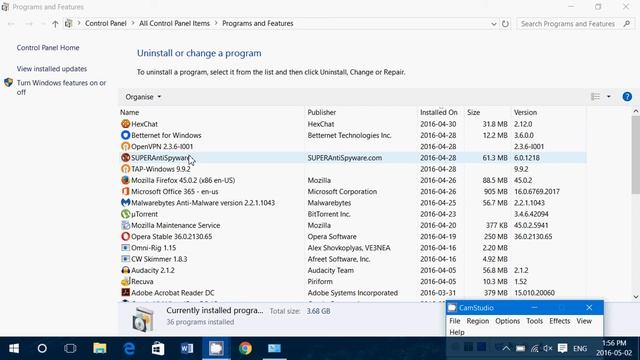Go up one level in Control Panel
Viewport: 640px width, 360px height.
(x=55, y=24)
